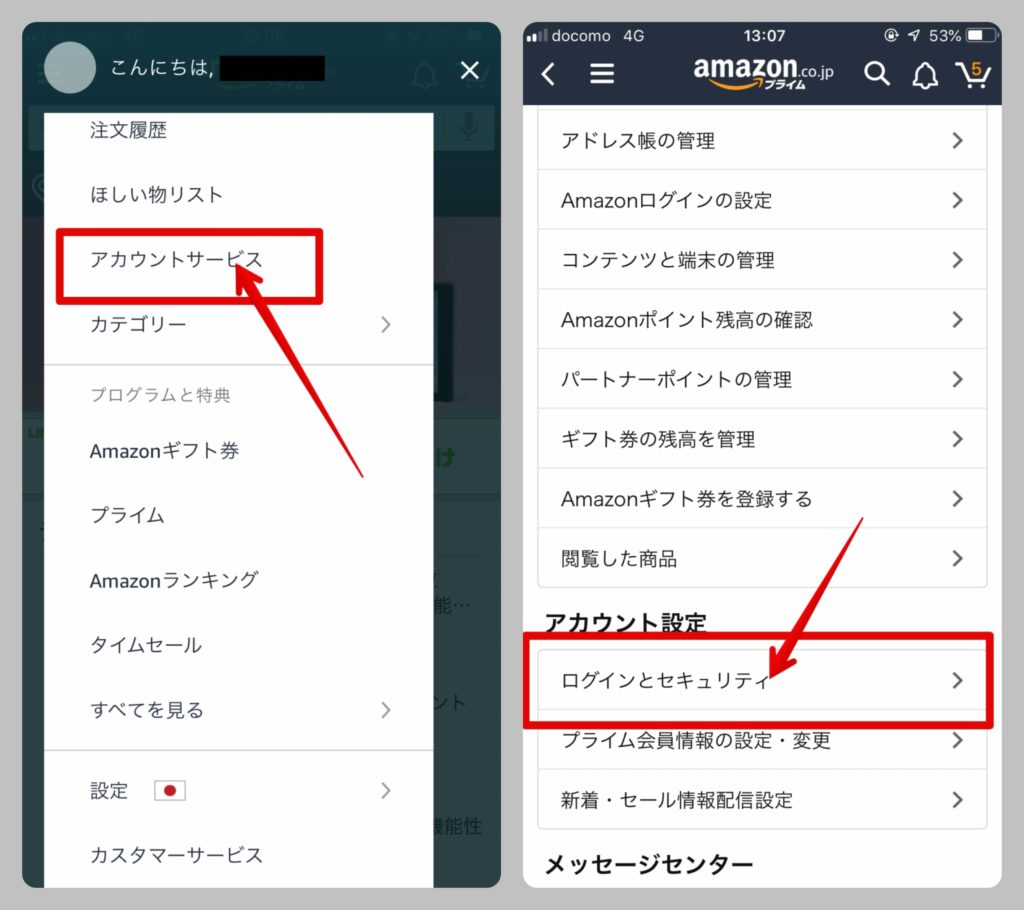Tap the Japan flag next to 設定
Viewport: 1024px width, 910px height.
[x=170, y=790]
